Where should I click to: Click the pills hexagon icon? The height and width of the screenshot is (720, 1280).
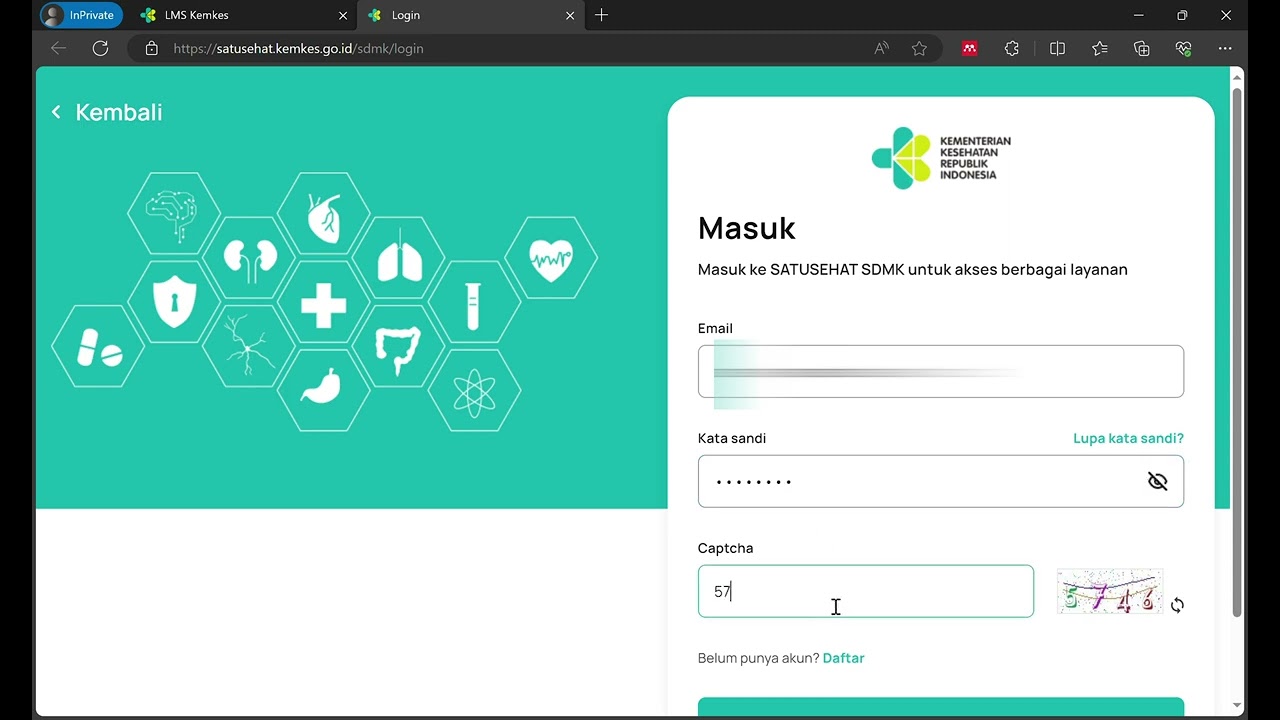98,346
